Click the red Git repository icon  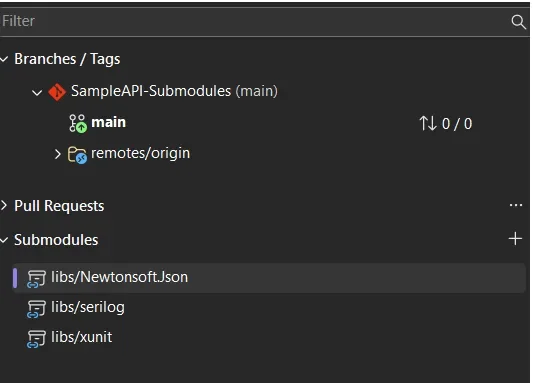click(x=57, y=92)
